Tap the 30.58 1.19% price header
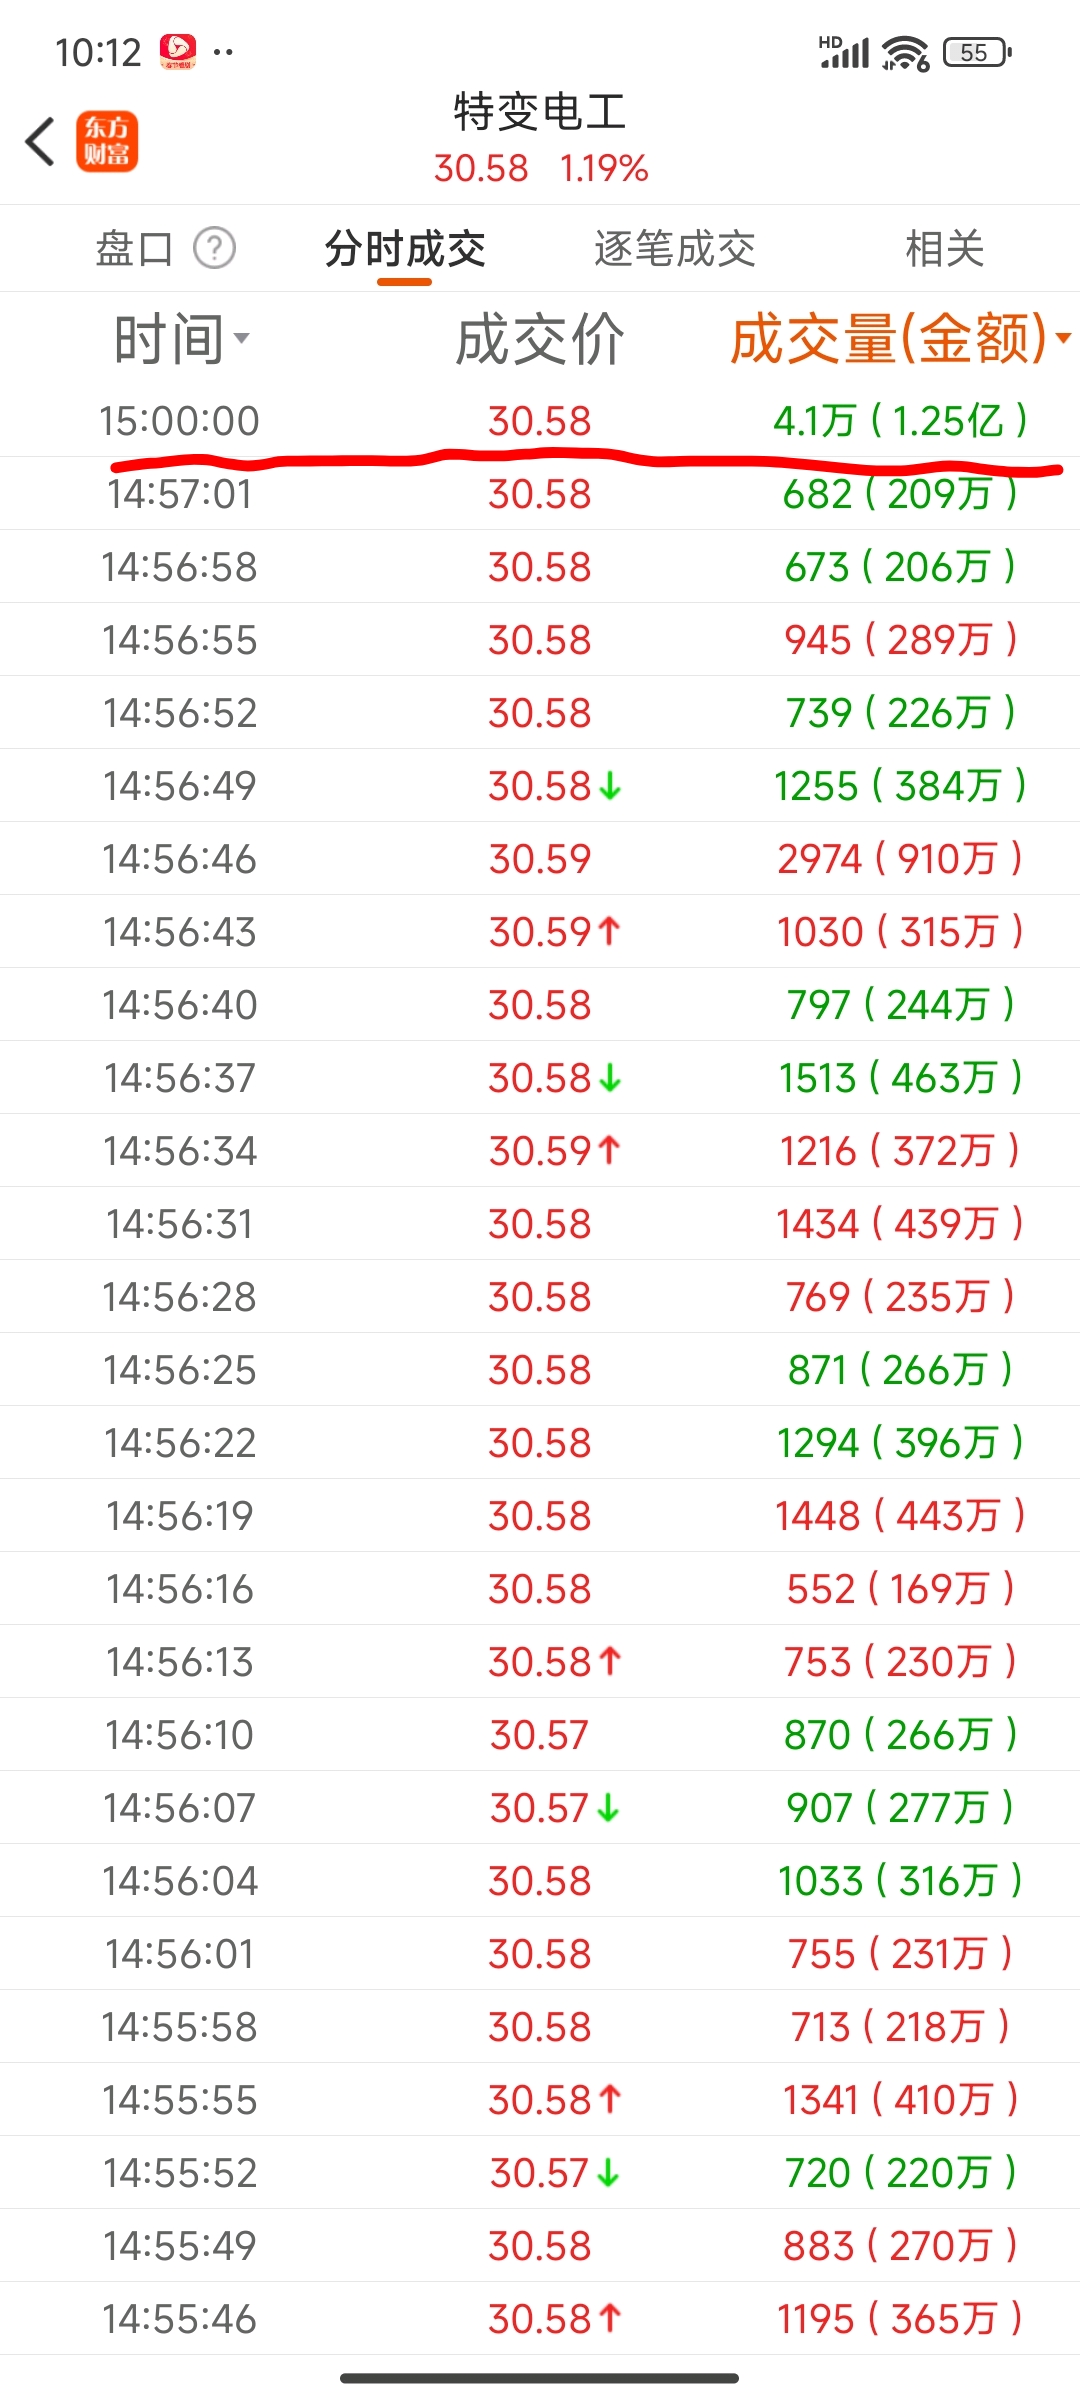Image resolution: width=1080 pixels, height=2400 pixels. [x=540, y=168]
